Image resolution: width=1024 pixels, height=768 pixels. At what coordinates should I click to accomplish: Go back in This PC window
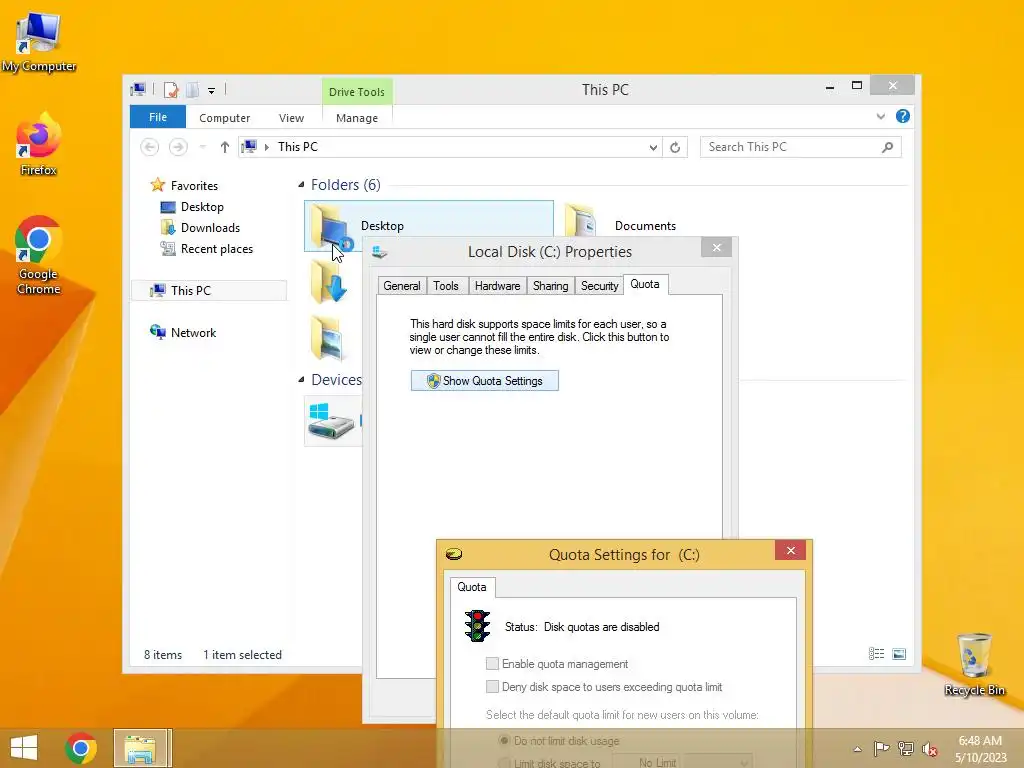150,147
